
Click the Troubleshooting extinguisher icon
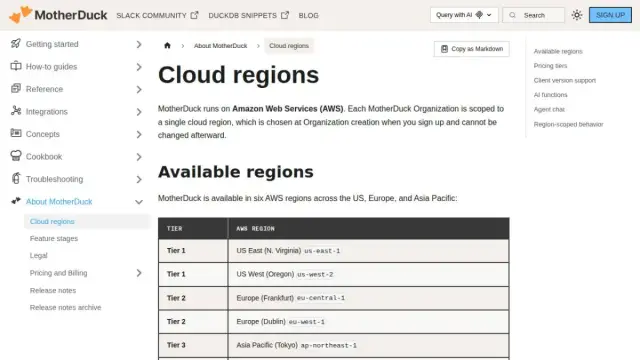pyautogui.click(x=16, y=178)
